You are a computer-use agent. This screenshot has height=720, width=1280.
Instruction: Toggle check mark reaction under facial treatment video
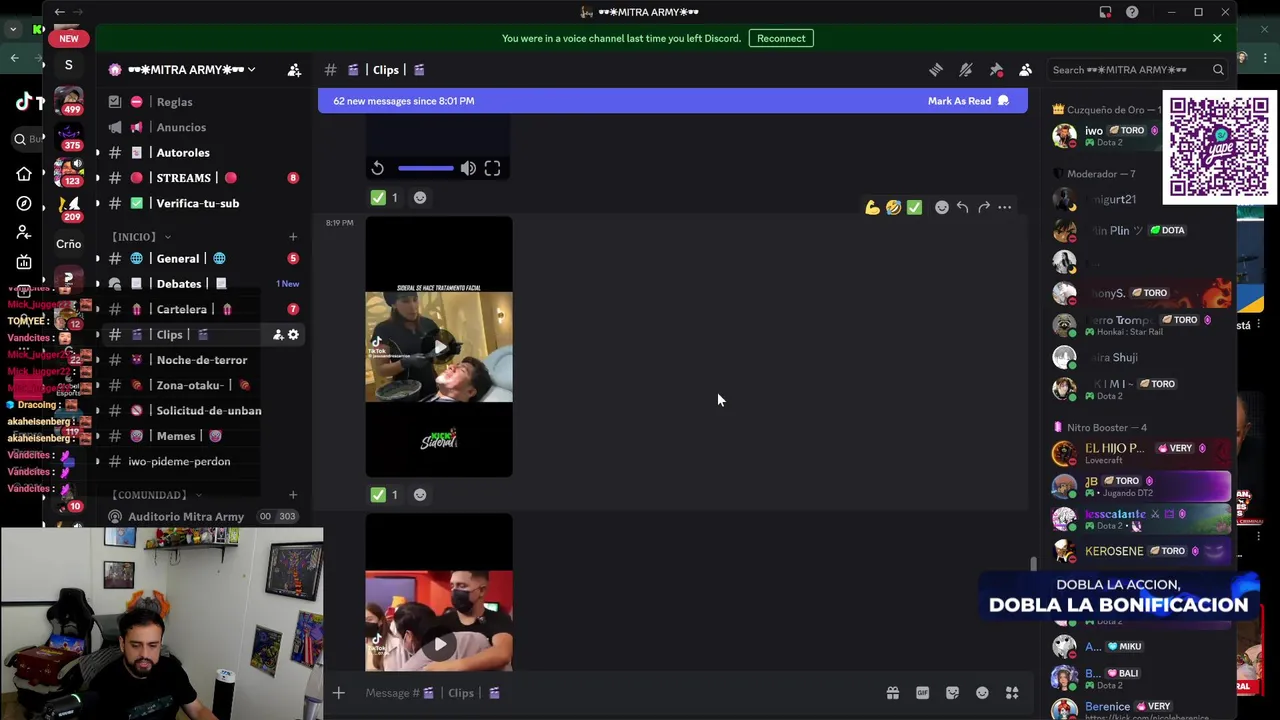pos(386,495)
